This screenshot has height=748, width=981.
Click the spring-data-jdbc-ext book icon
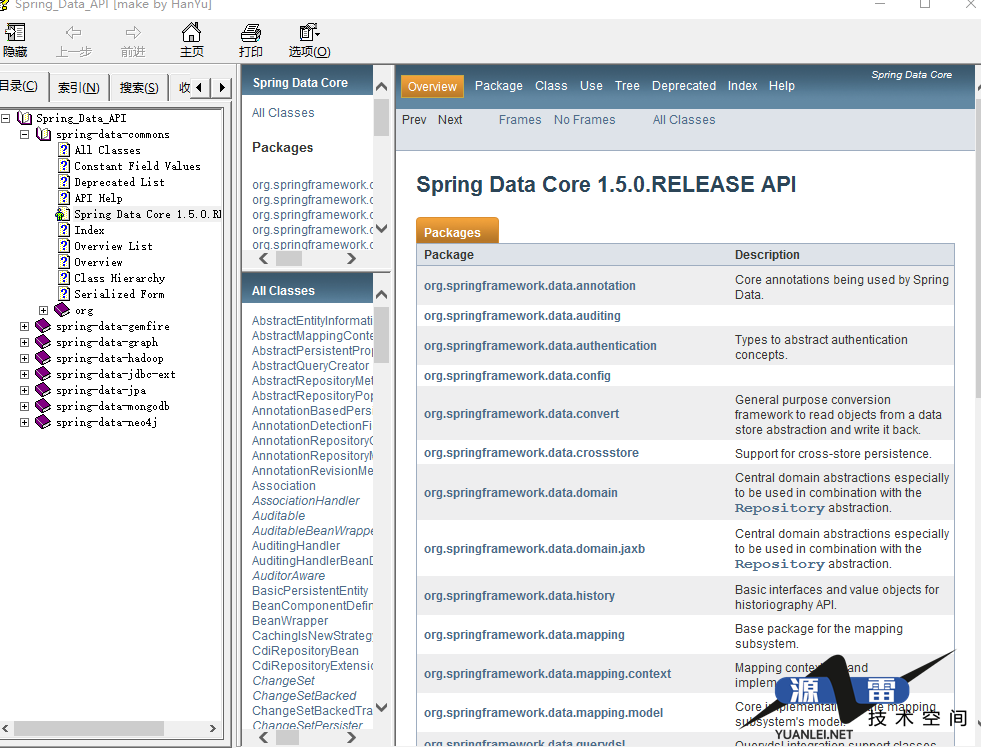[43, 374]
